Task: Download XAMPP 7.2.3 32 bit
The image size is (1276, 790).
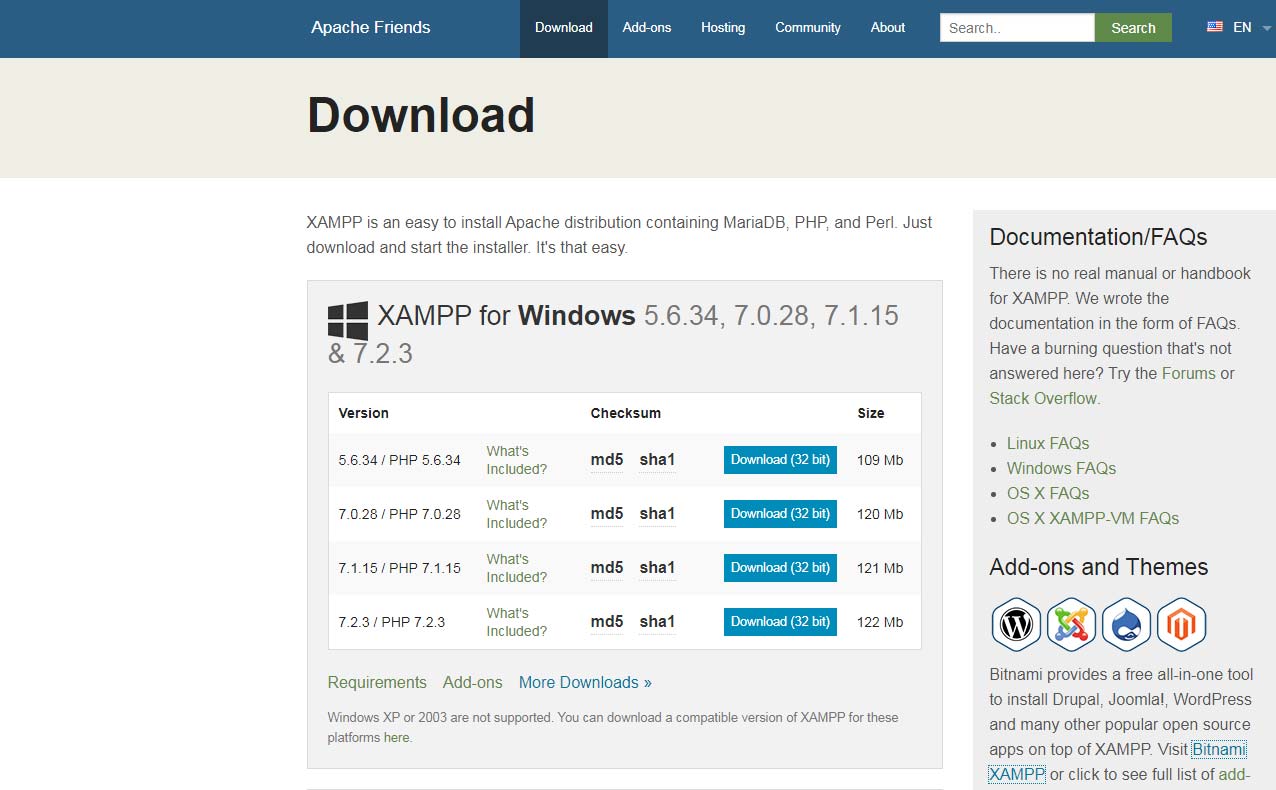Action: (780, 622)
